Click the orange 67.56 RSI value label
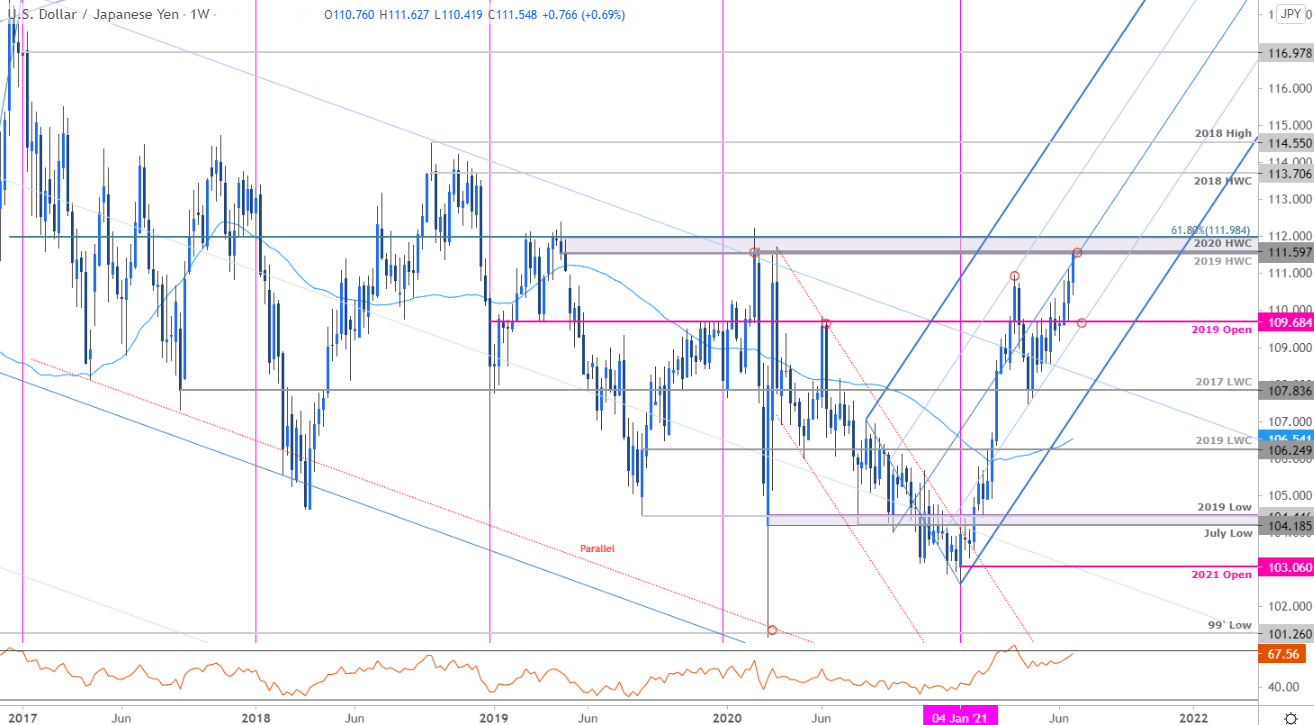This screenshot has width=1314, height=725. 1284,654
